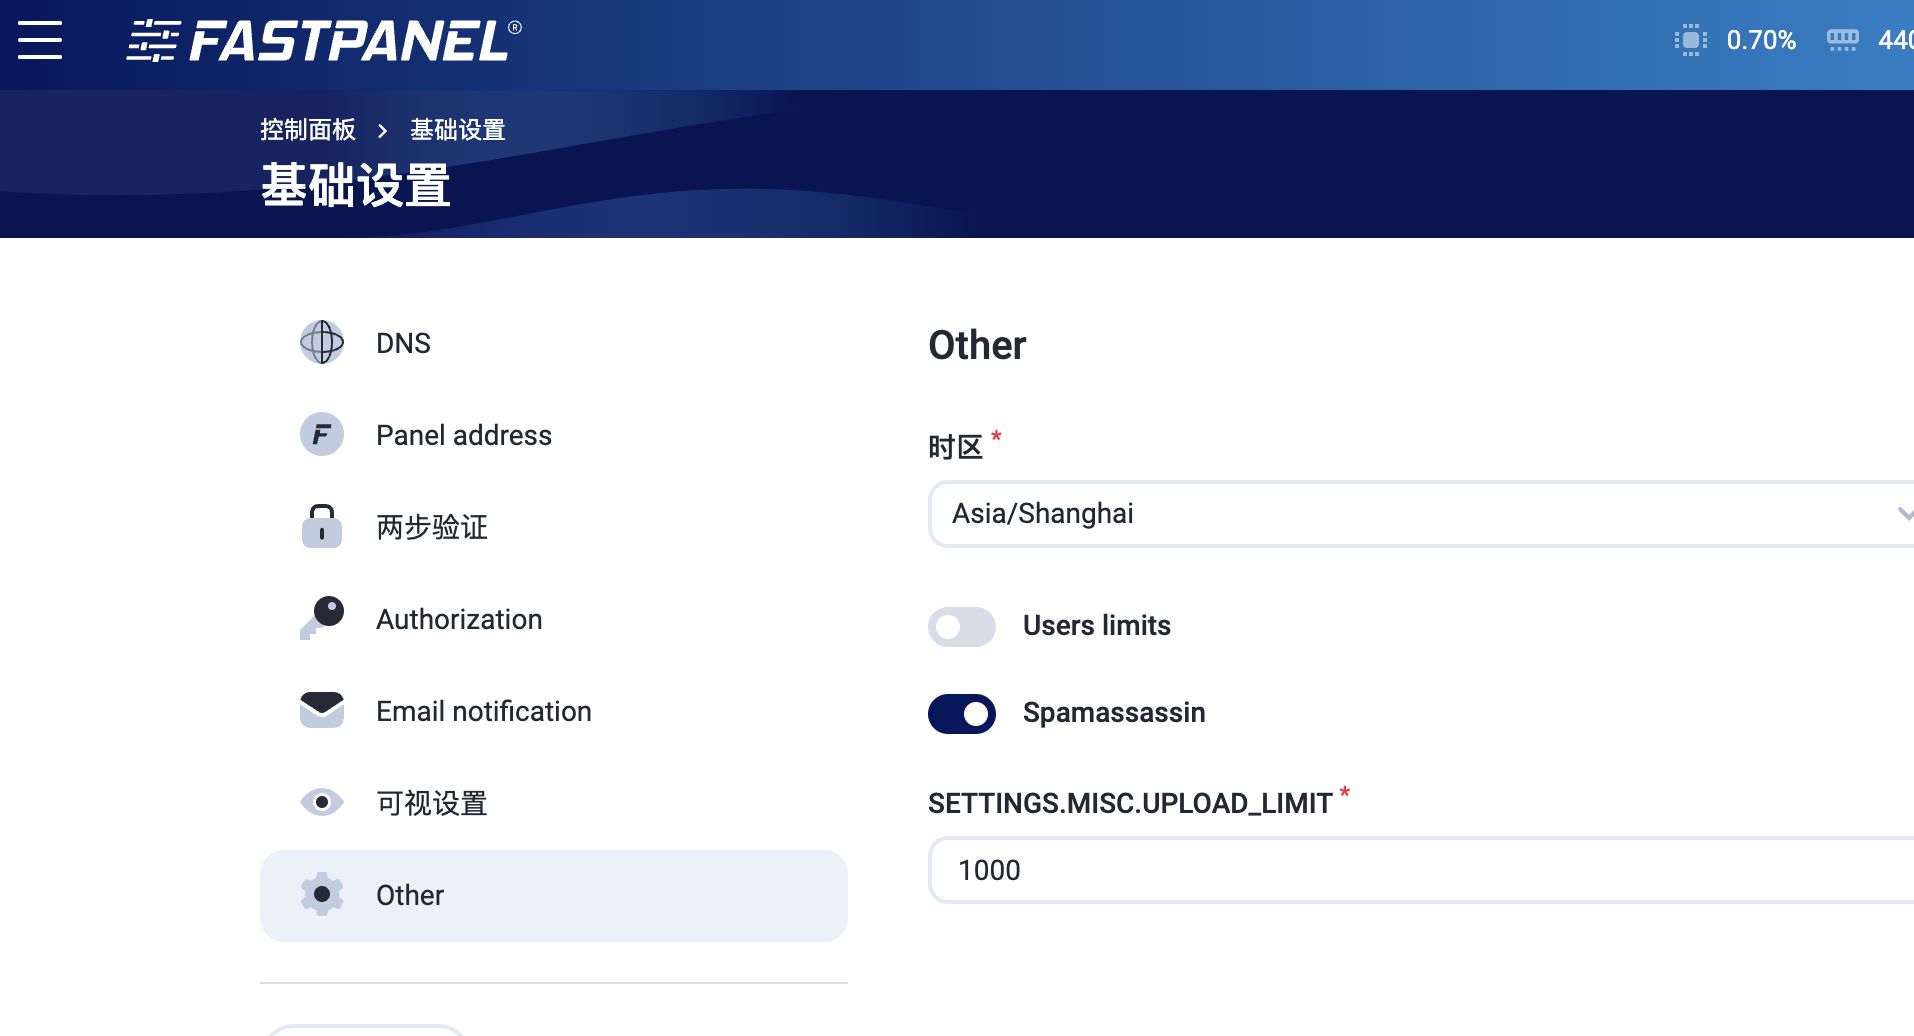Click the 控制面板 breadcrumb link
The image size is (1914, 1036).
click(x=308, y=130)
